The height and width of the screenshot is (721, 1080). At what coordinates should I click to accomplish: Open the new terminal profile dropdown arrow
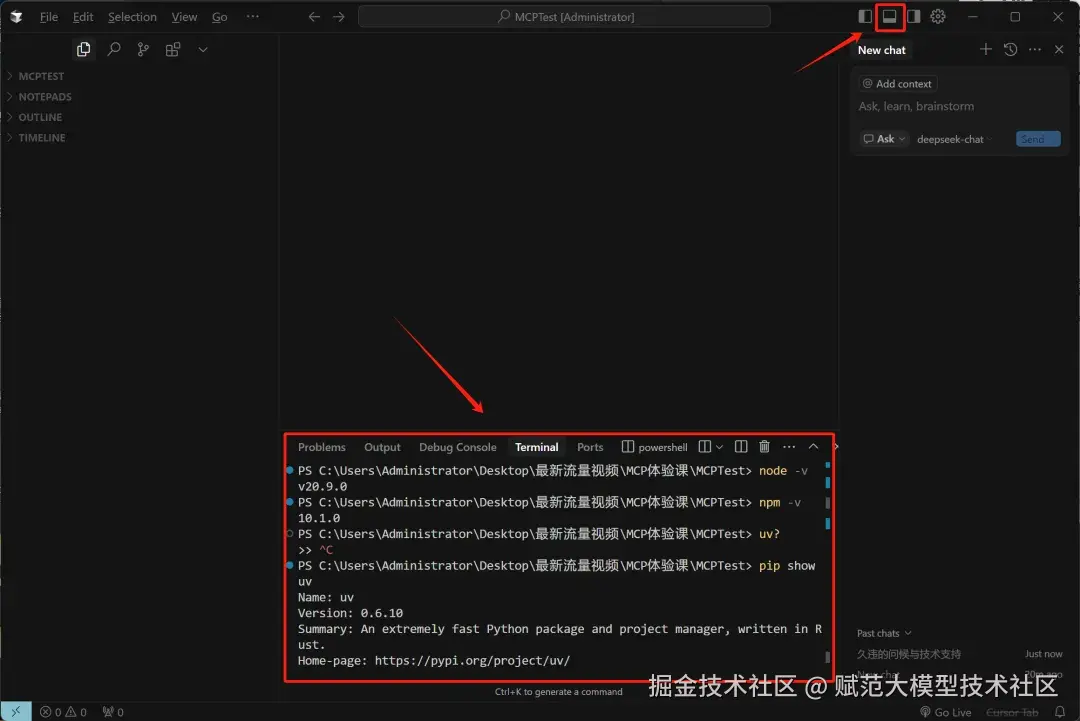[720, 447]
